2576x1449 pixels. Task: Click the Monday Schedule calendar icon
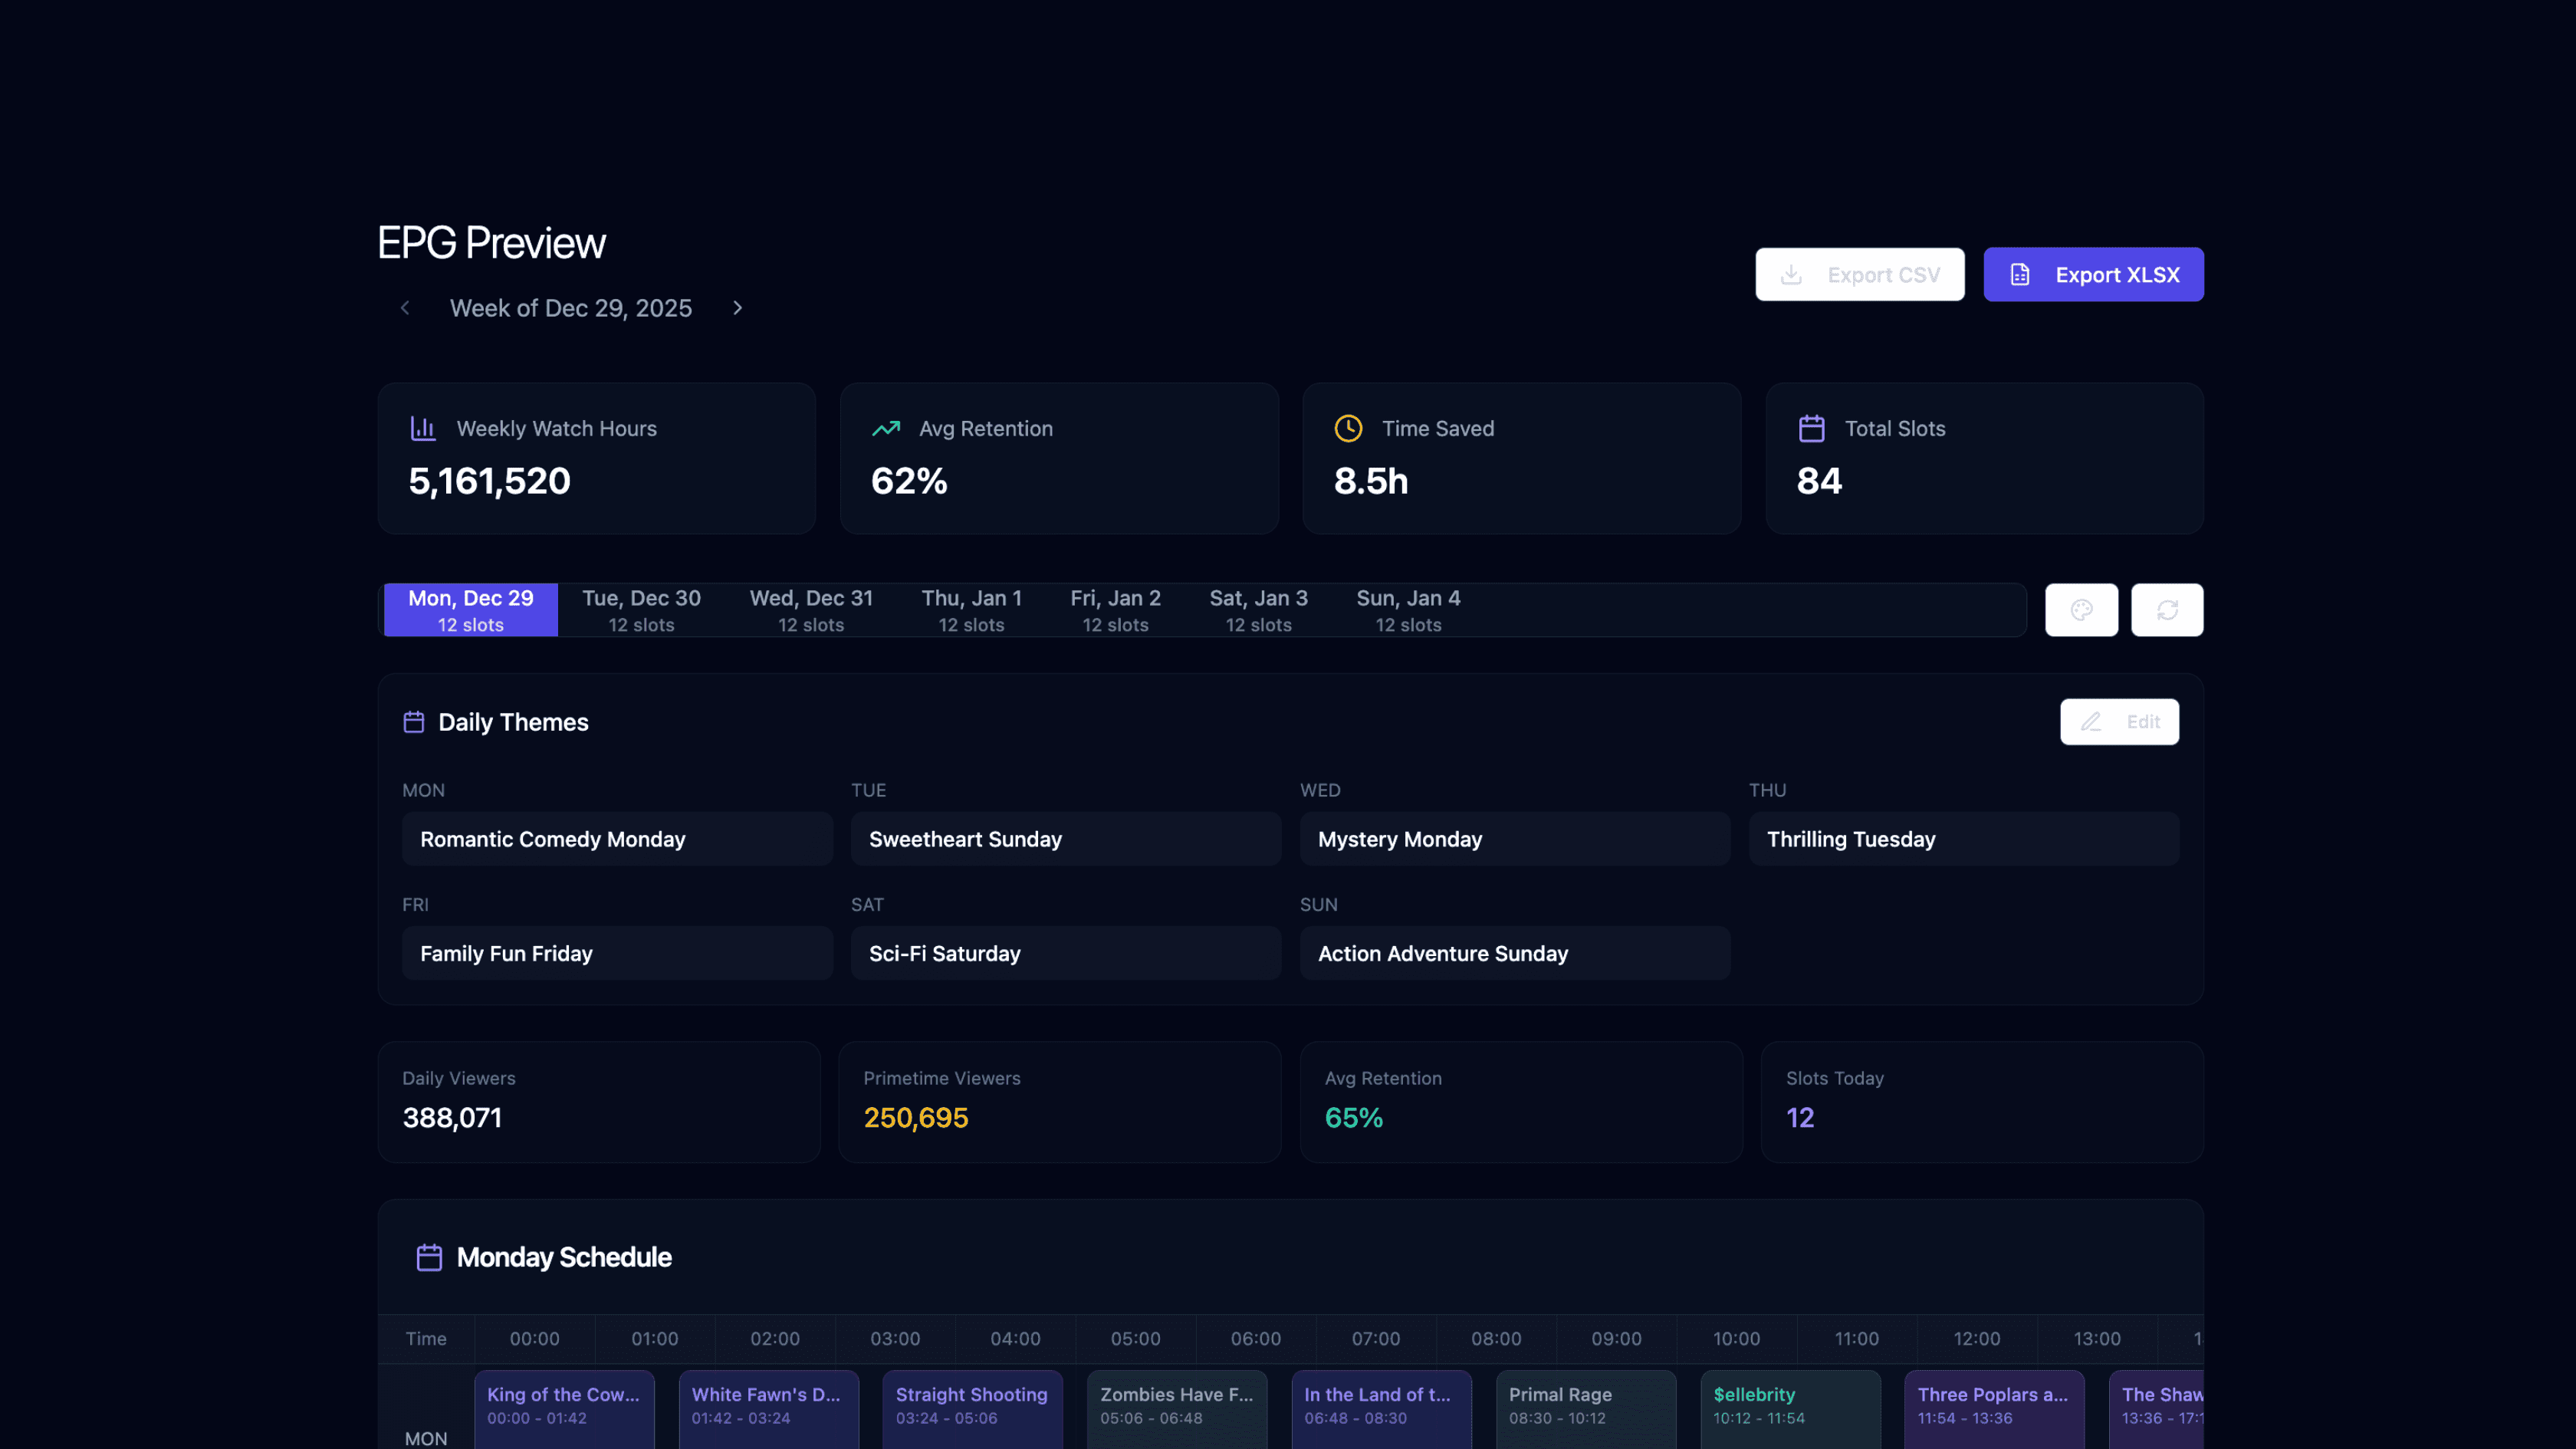(429, 1257)
